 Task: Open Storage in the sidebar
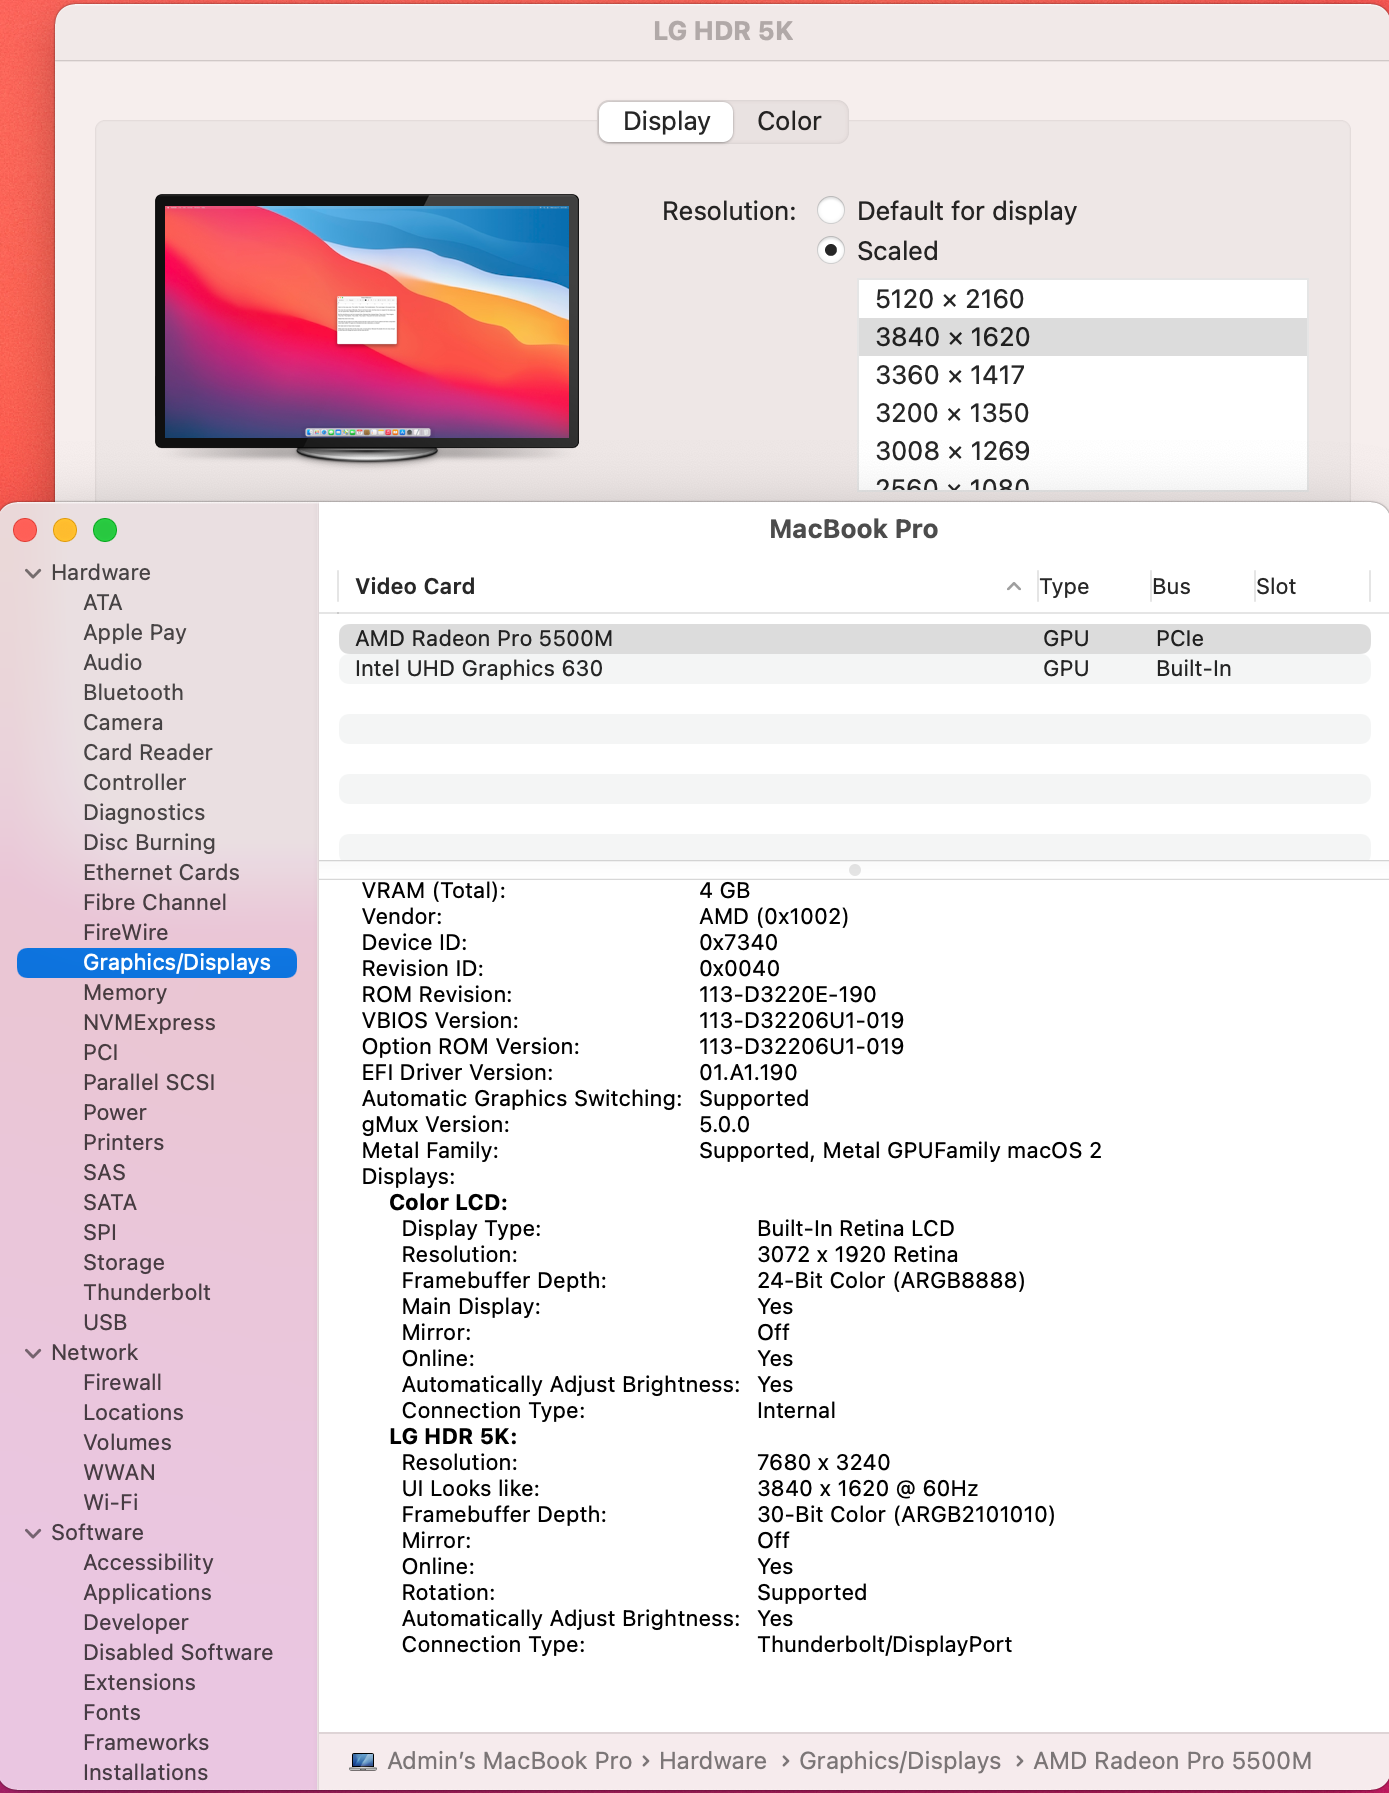pos(124,1263)
